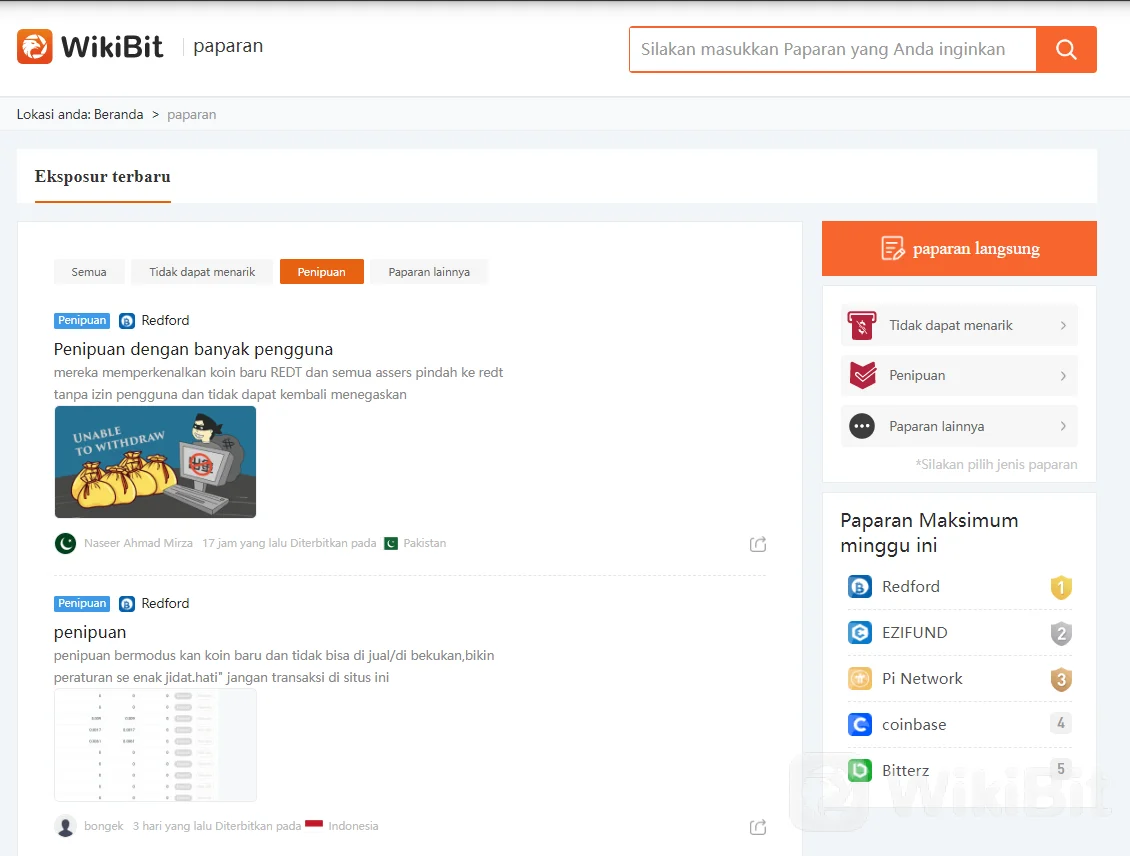
Task: Select the Paparan lainnya filter tab
Action: [x=429, y=272]
